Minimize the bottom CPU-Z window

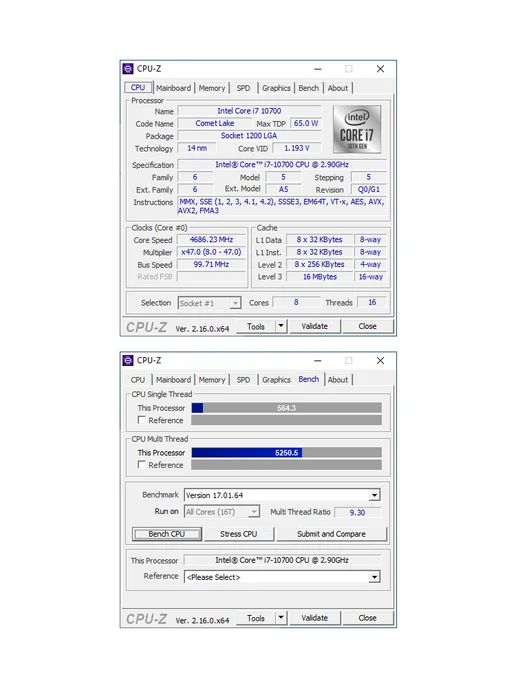coord(318,361)
